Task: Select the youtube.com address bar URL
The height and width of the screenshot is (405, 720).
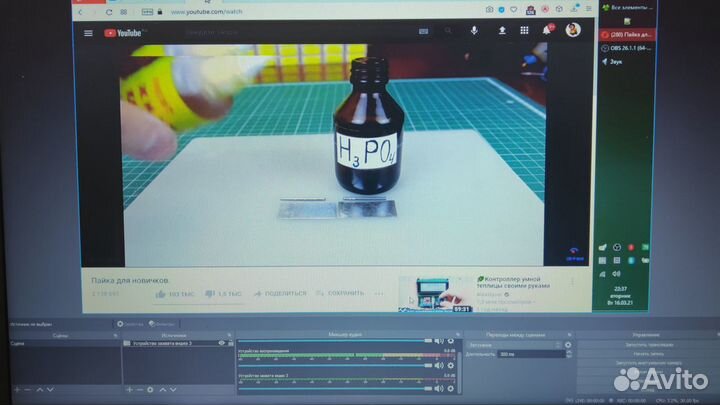Action: coord(206,11)
